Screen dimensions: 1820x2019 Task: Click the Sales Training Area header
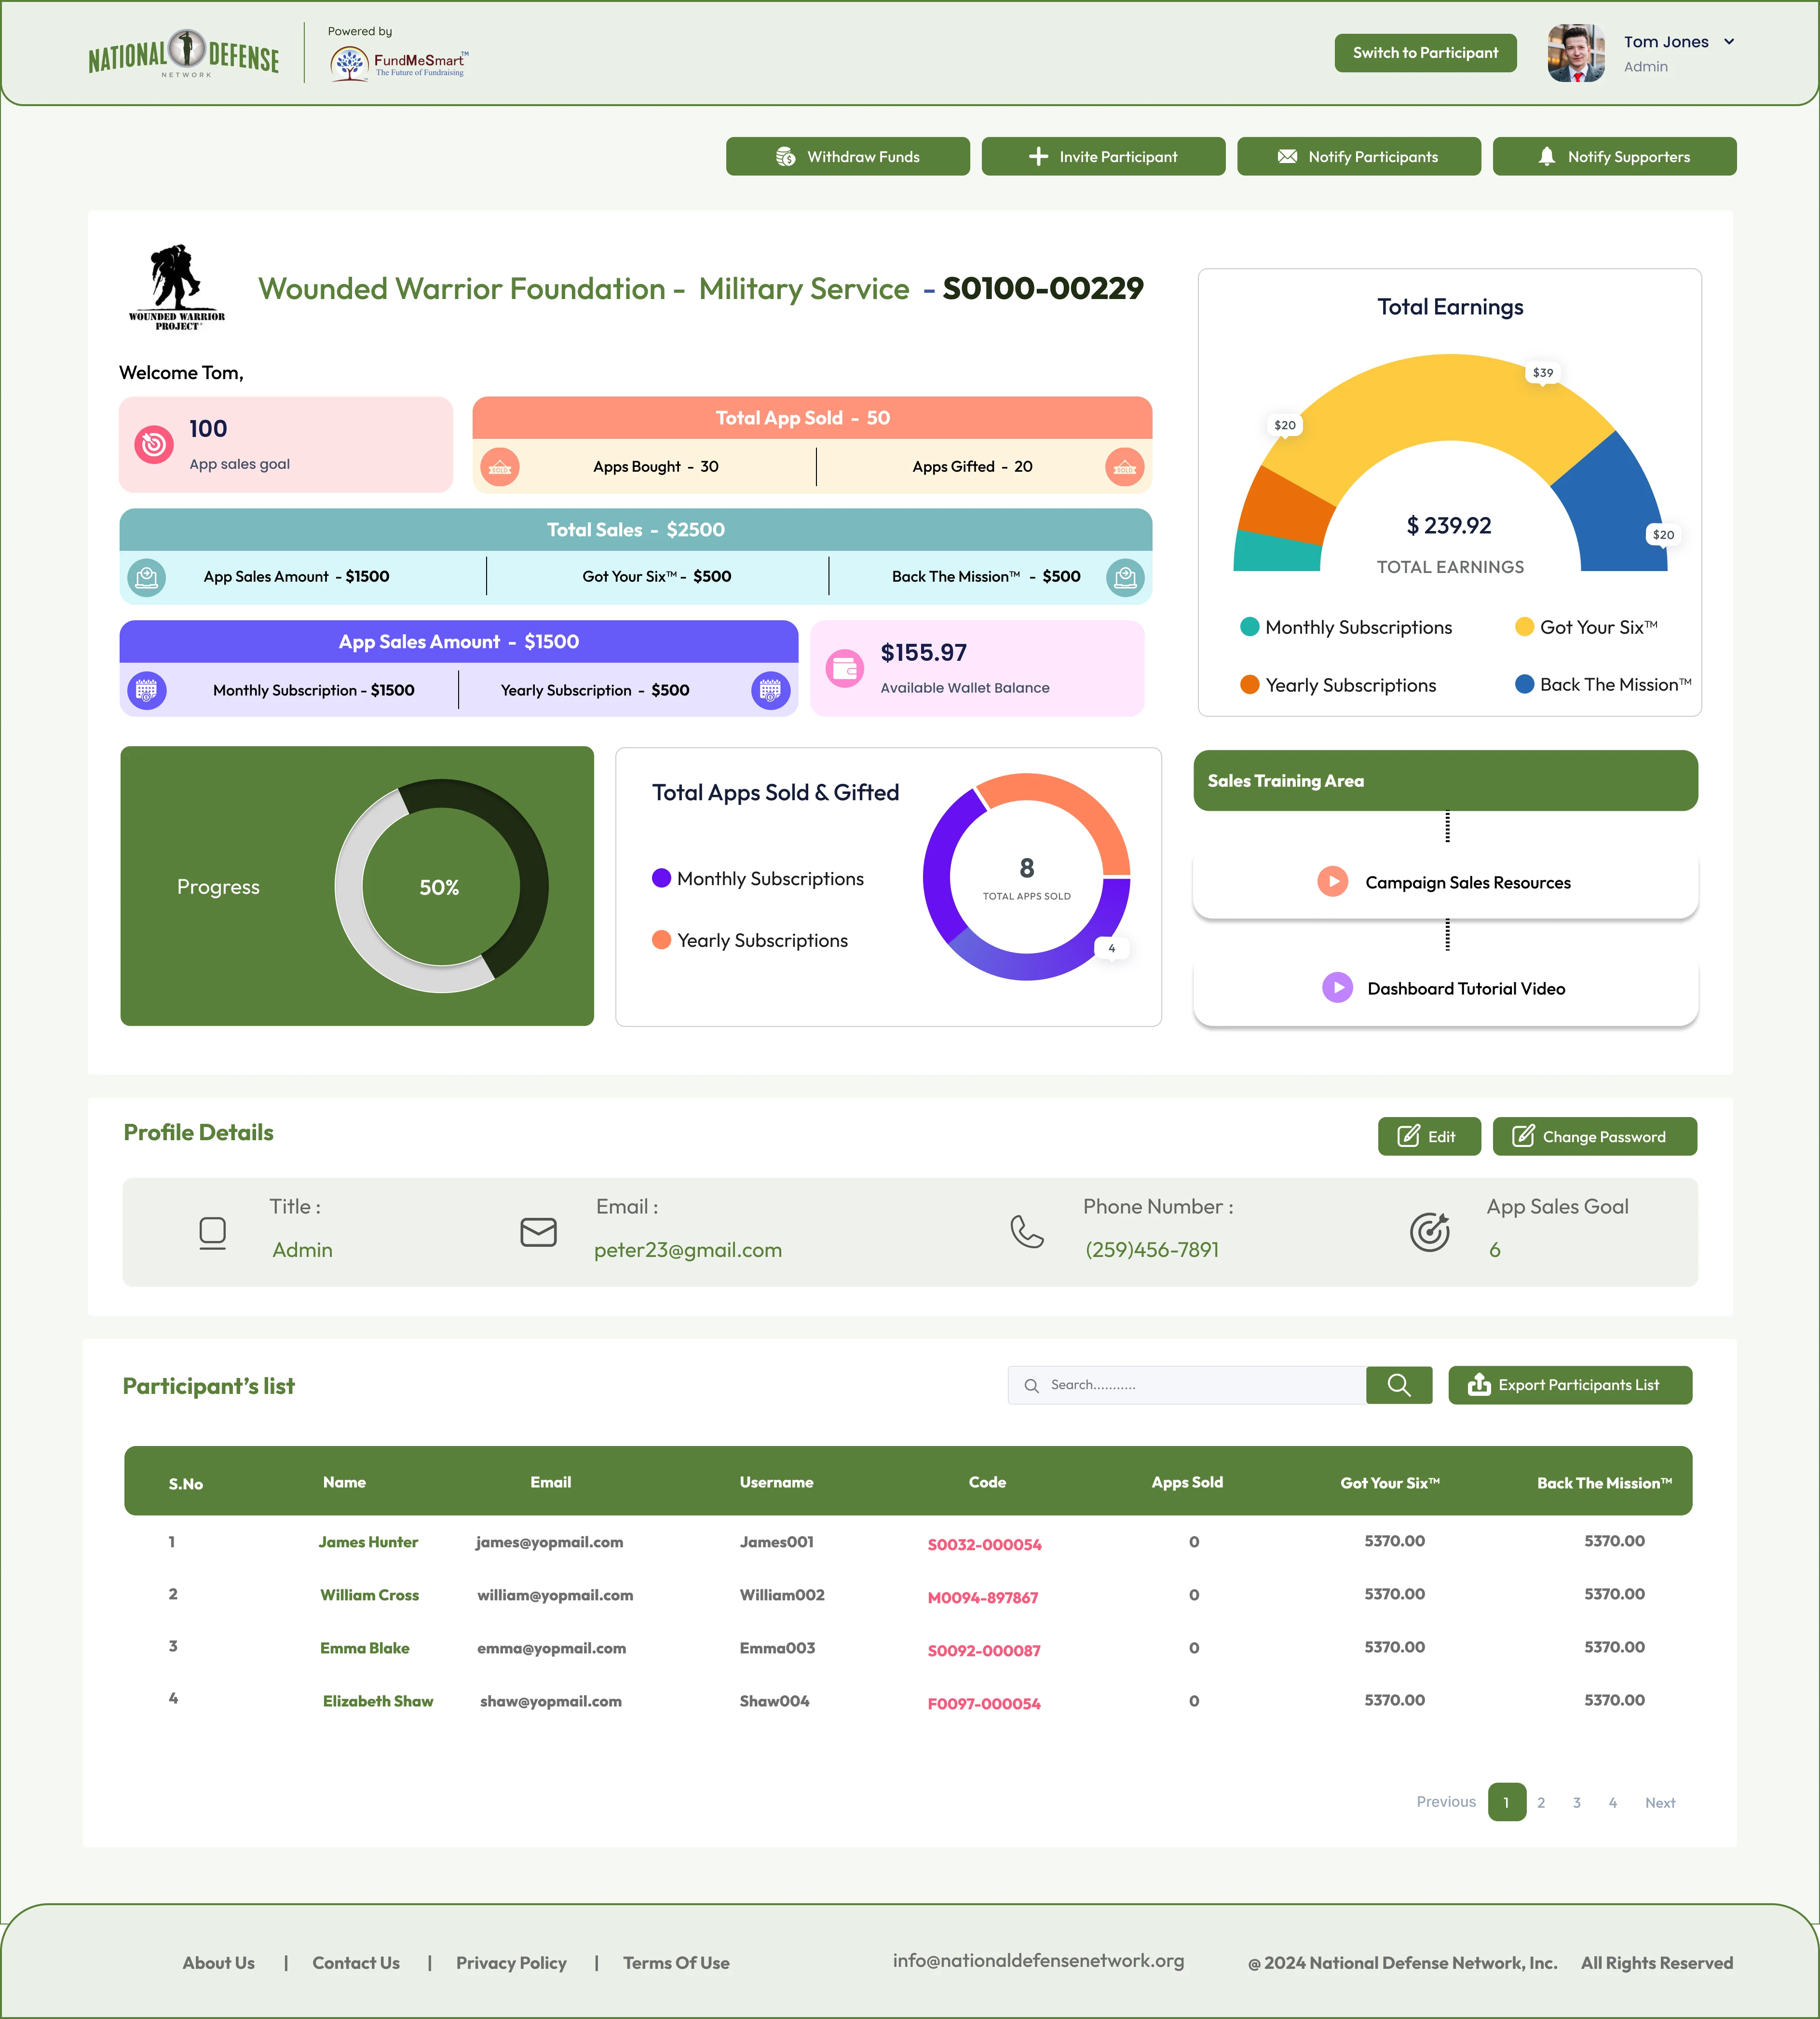coord(1445,781)
